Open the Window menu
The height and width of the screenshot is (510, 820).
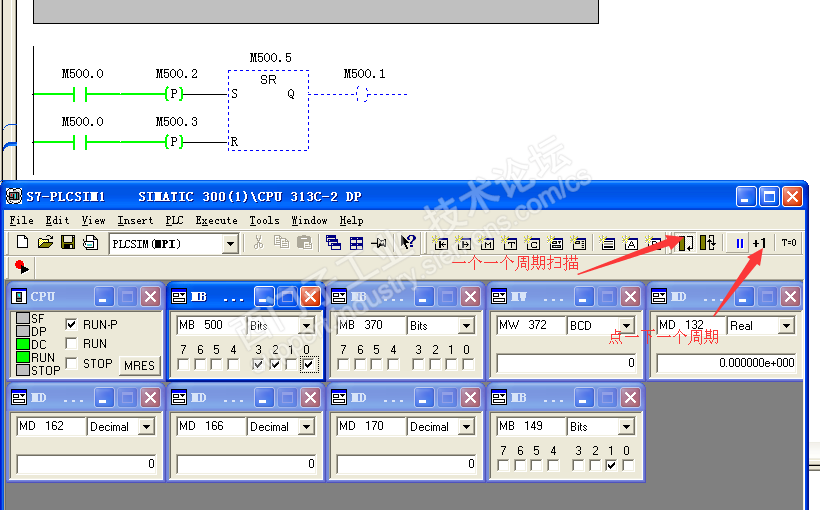point(309,220)
